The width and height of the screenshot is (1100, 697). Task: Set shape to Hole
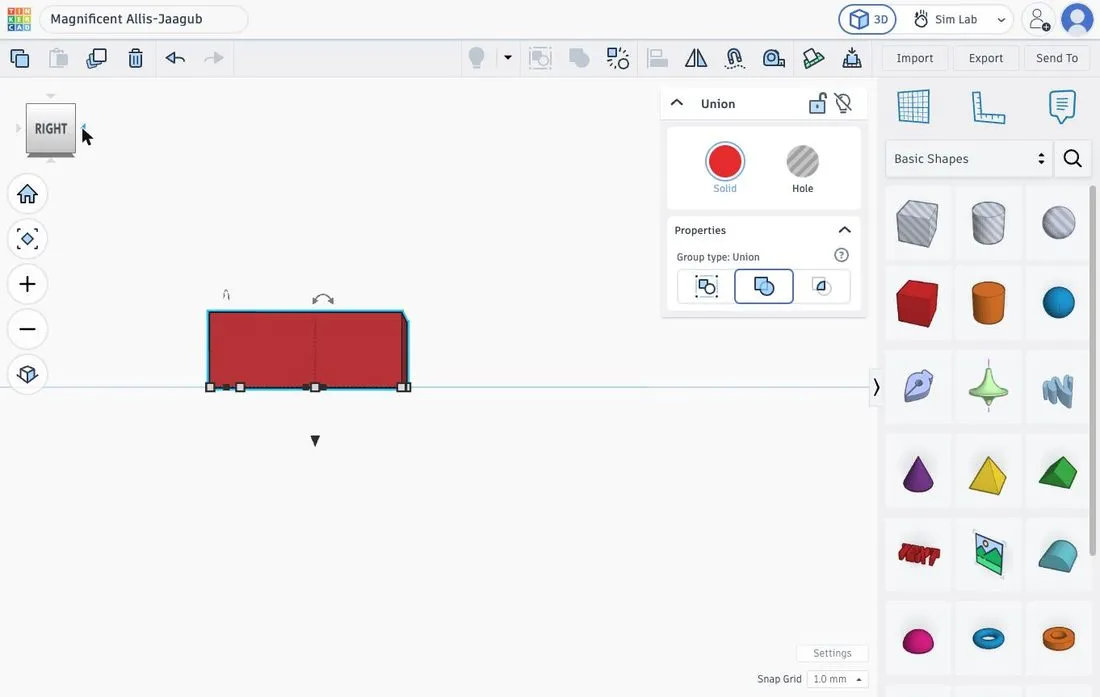[x=802, y=169]
